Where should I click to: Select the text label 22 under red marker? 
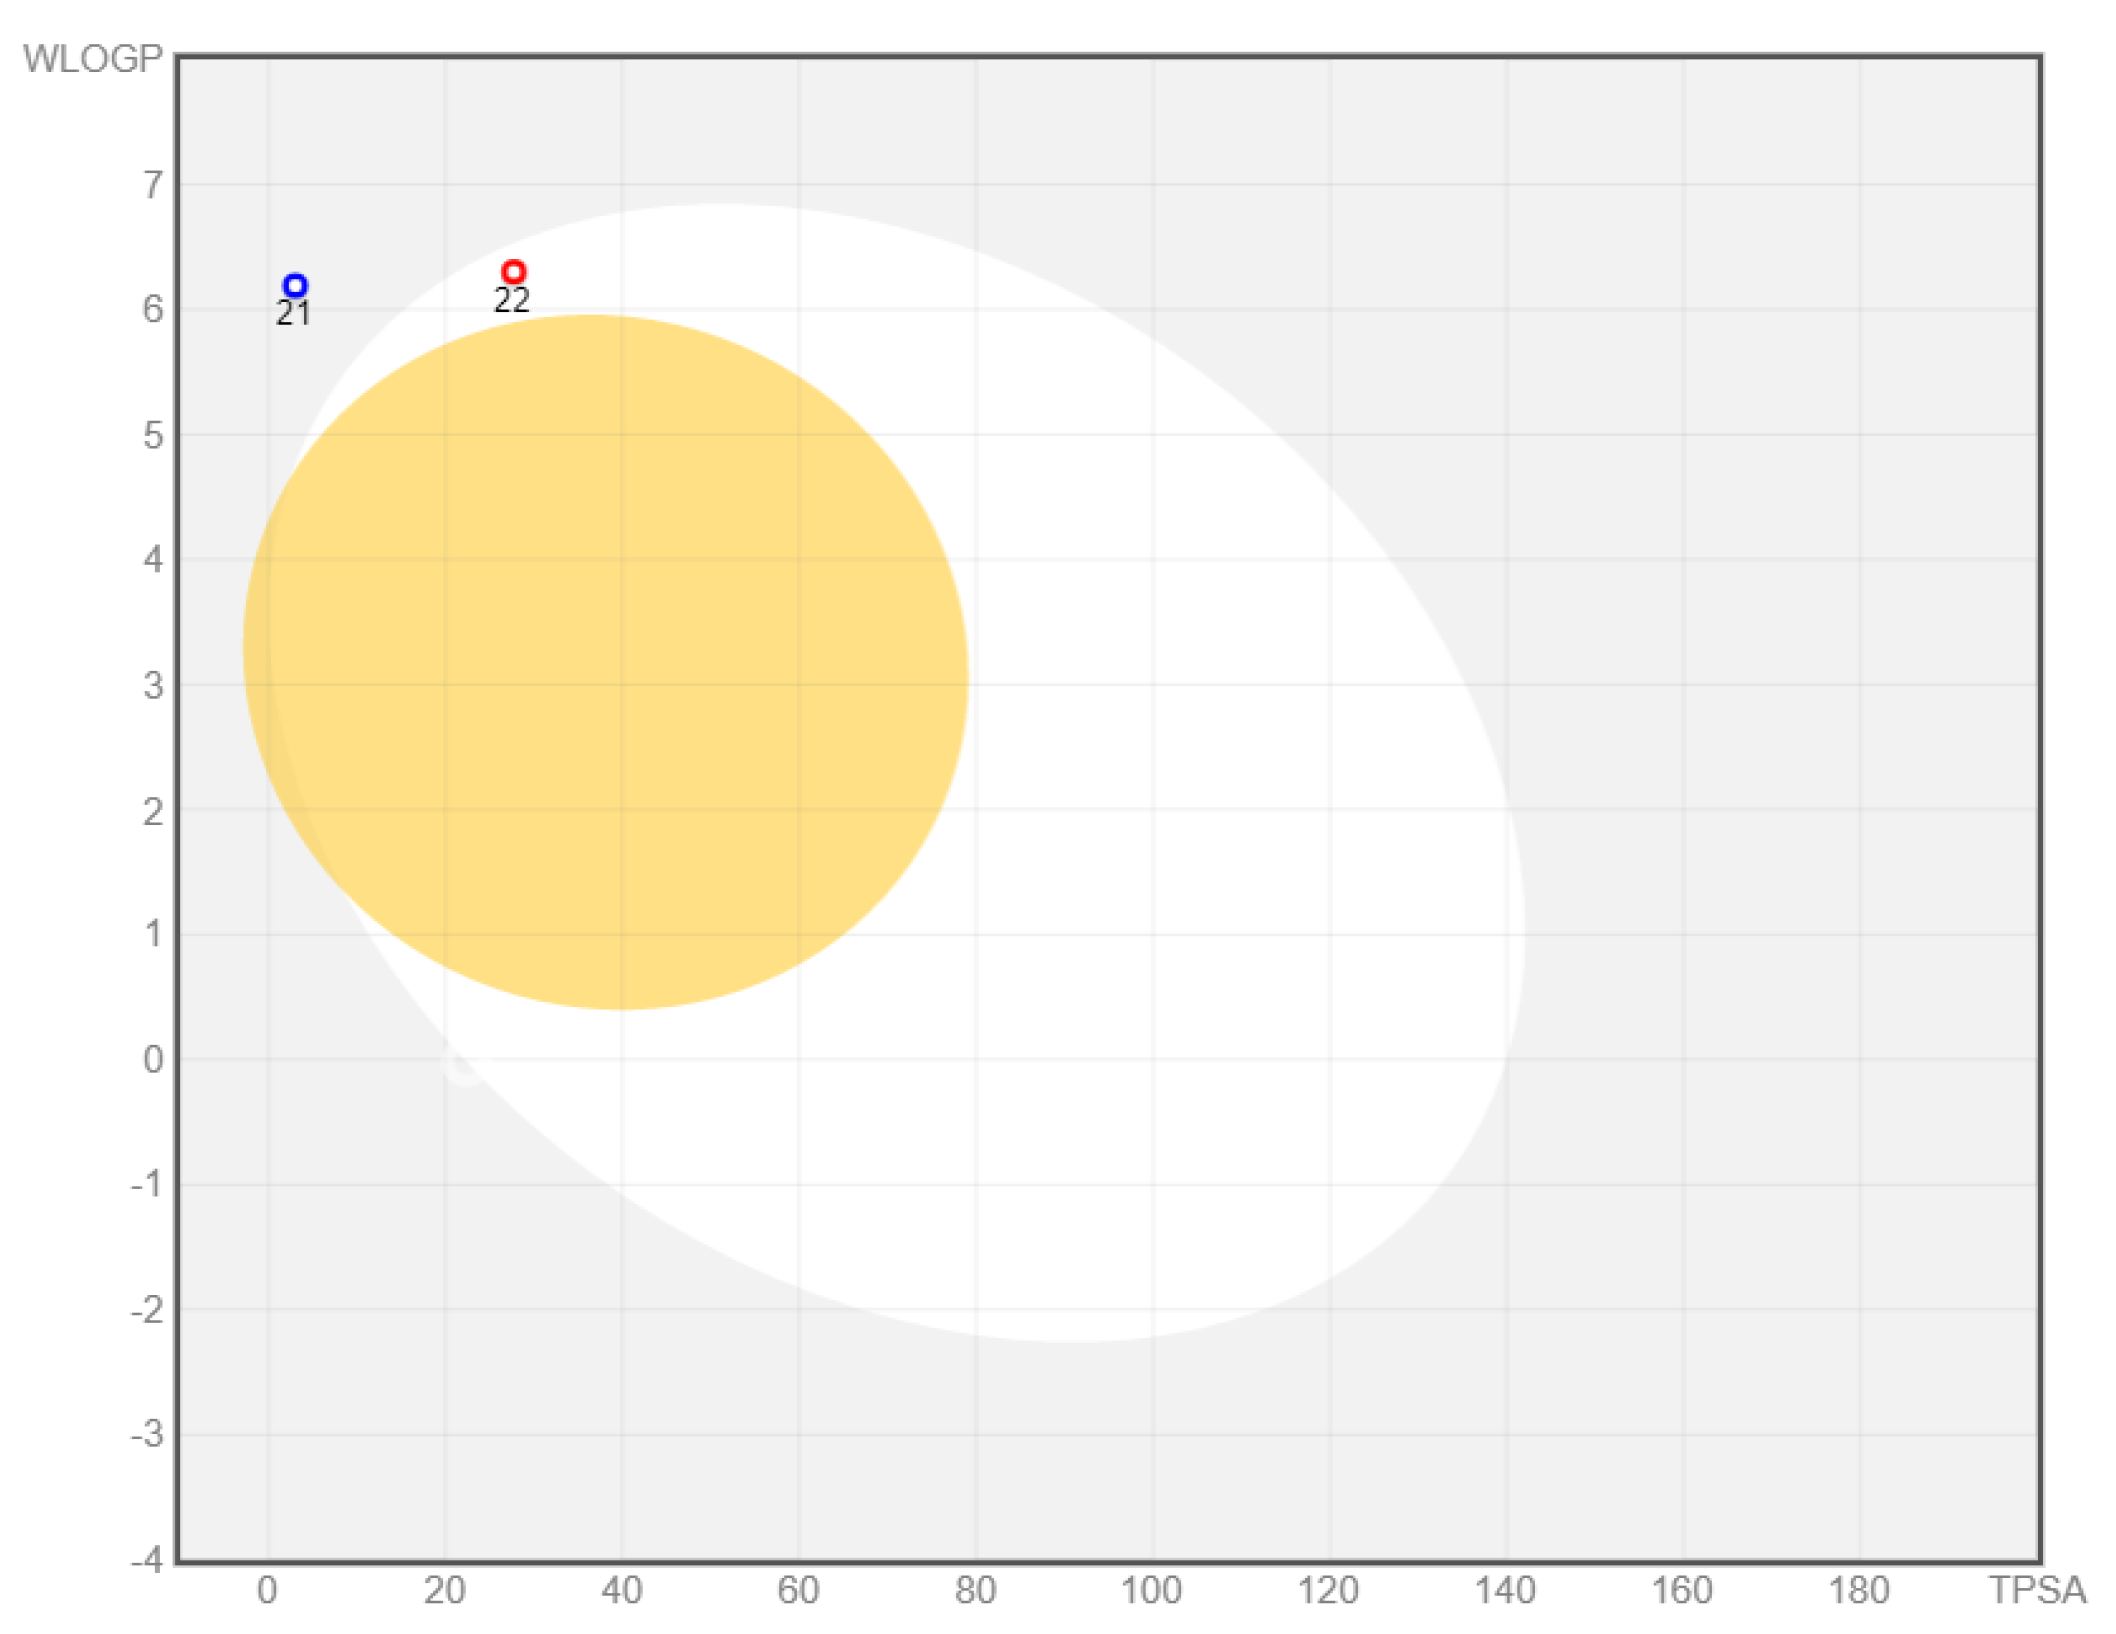(511, 300)
